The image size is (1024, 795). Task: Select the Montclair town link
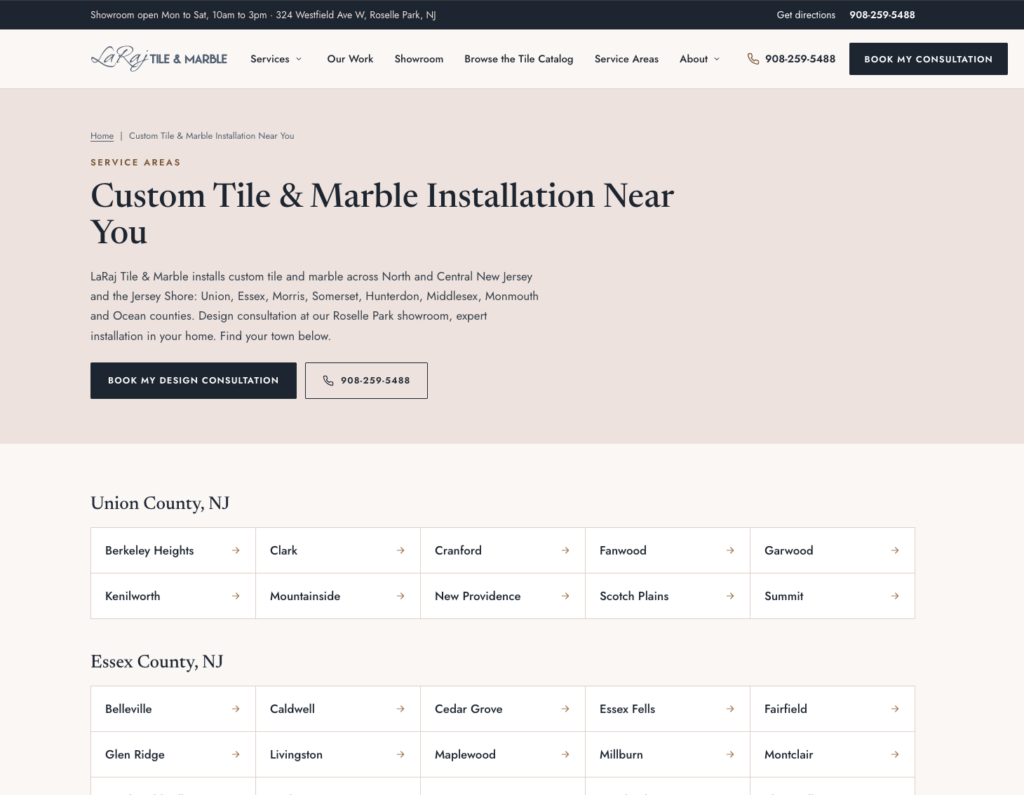coord(833,754)
